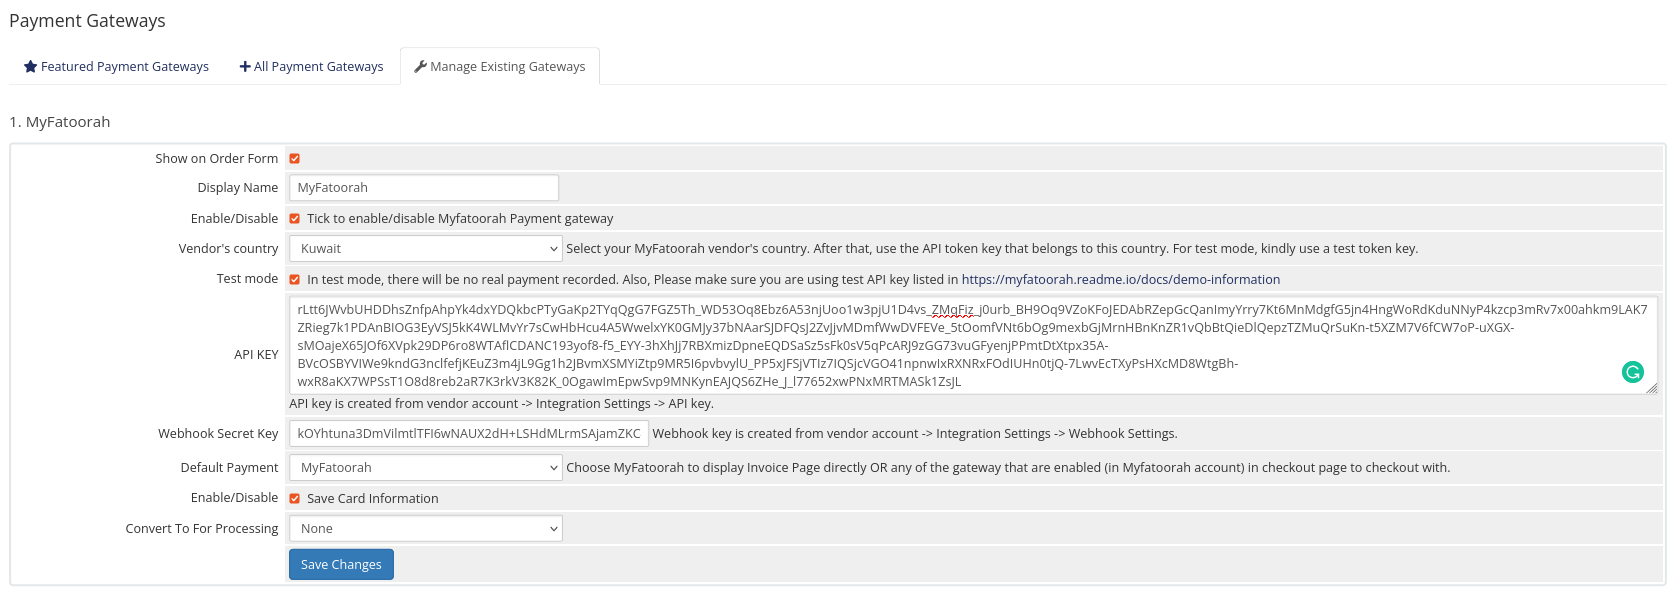Select the Manage Existing Gateways tab
Screen dimensions: 1667x600
(500, 66)
